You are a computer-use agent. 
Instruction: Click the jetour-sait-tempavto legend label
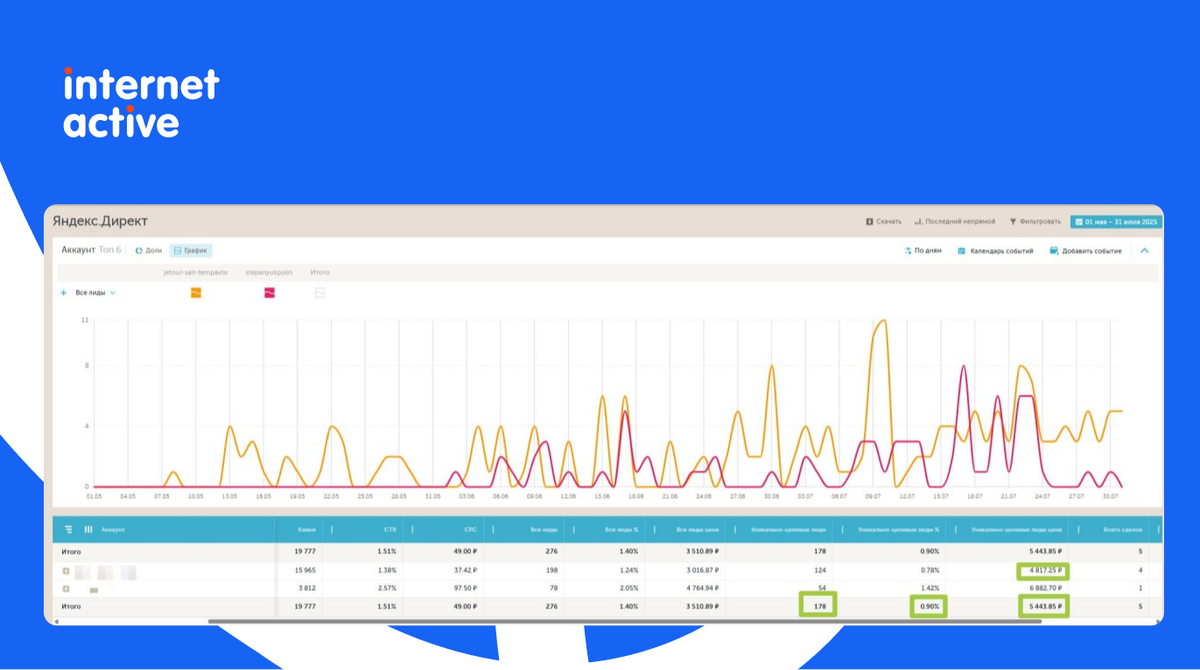coord(196,272)
